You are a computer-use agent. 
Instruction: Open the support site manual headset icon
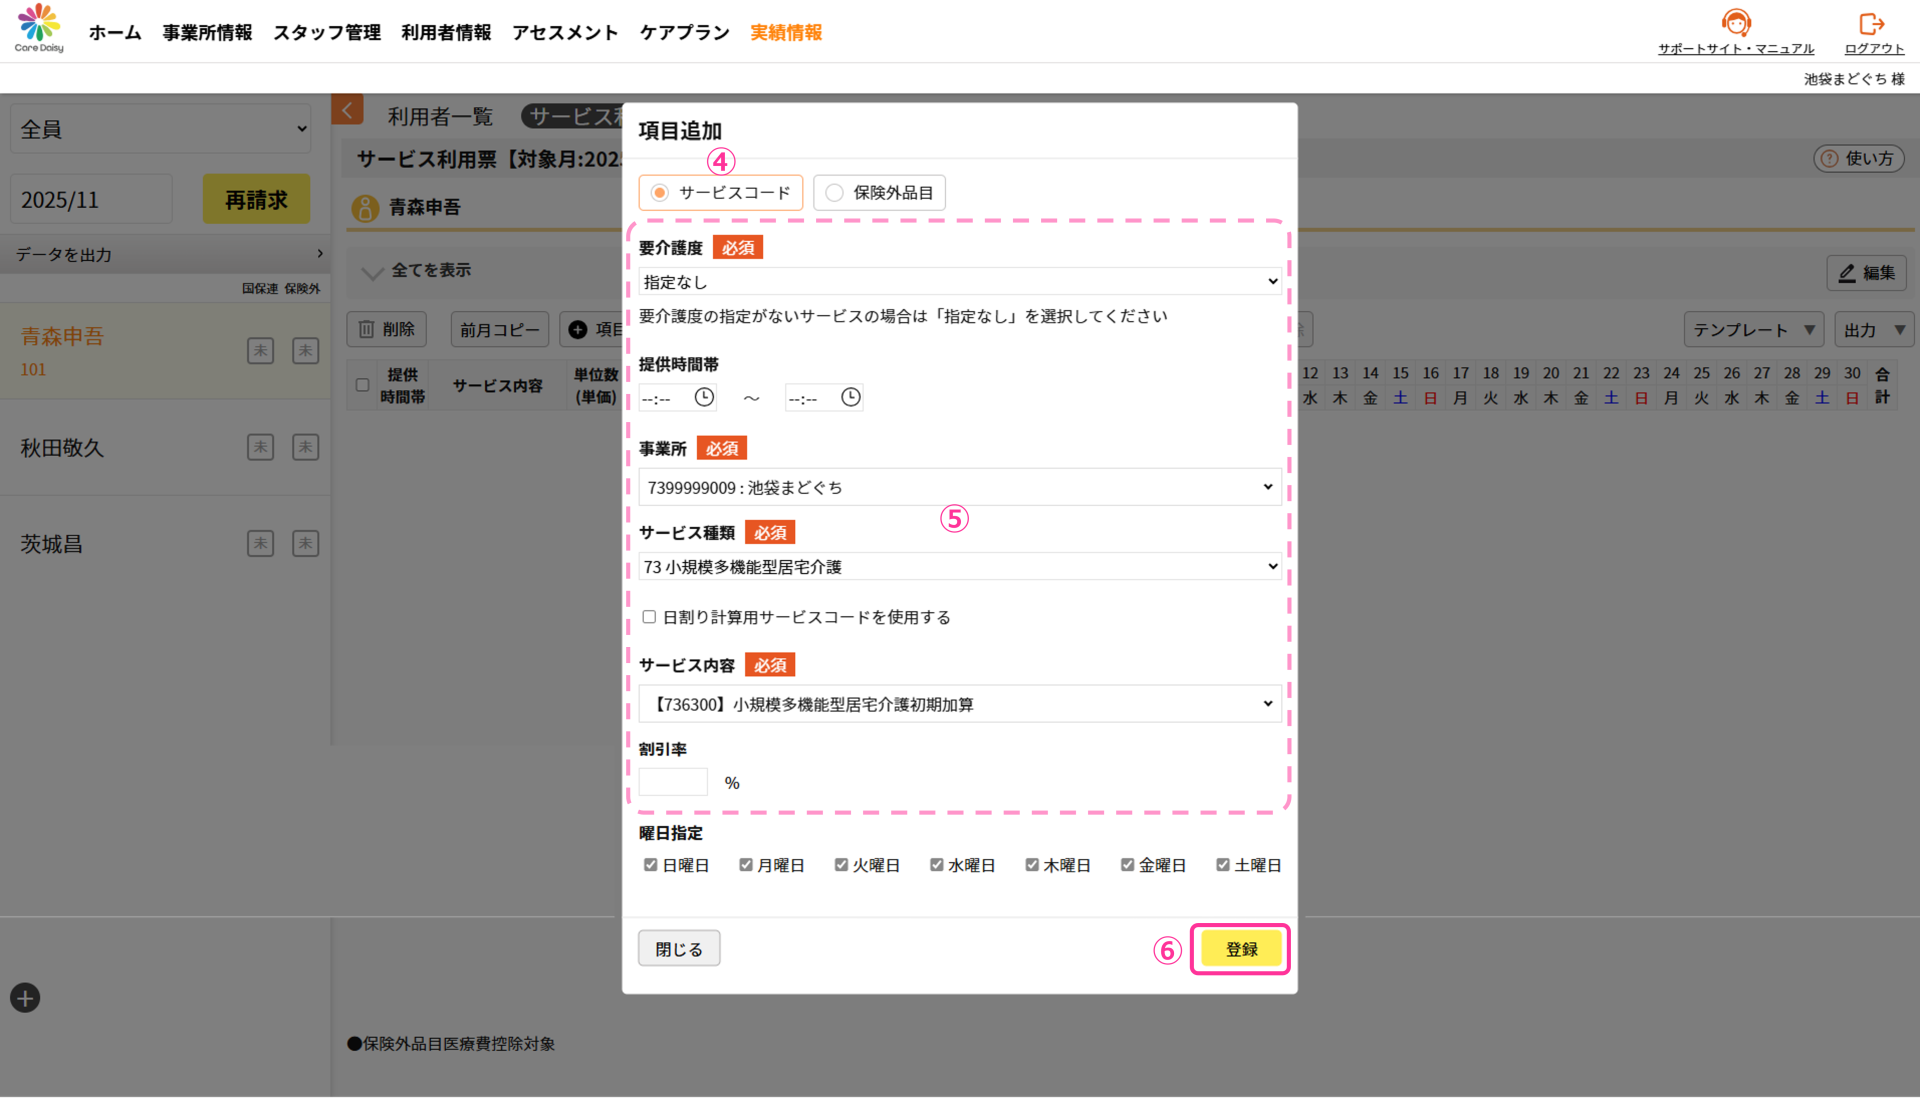click(x=1736, y=23)
